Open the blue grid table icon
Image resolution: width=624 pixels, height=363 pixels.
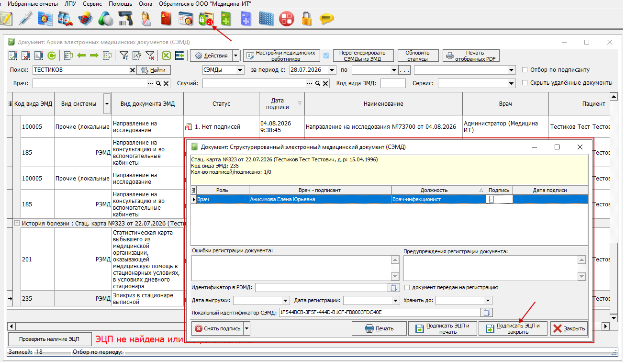(x=266, y=19)
